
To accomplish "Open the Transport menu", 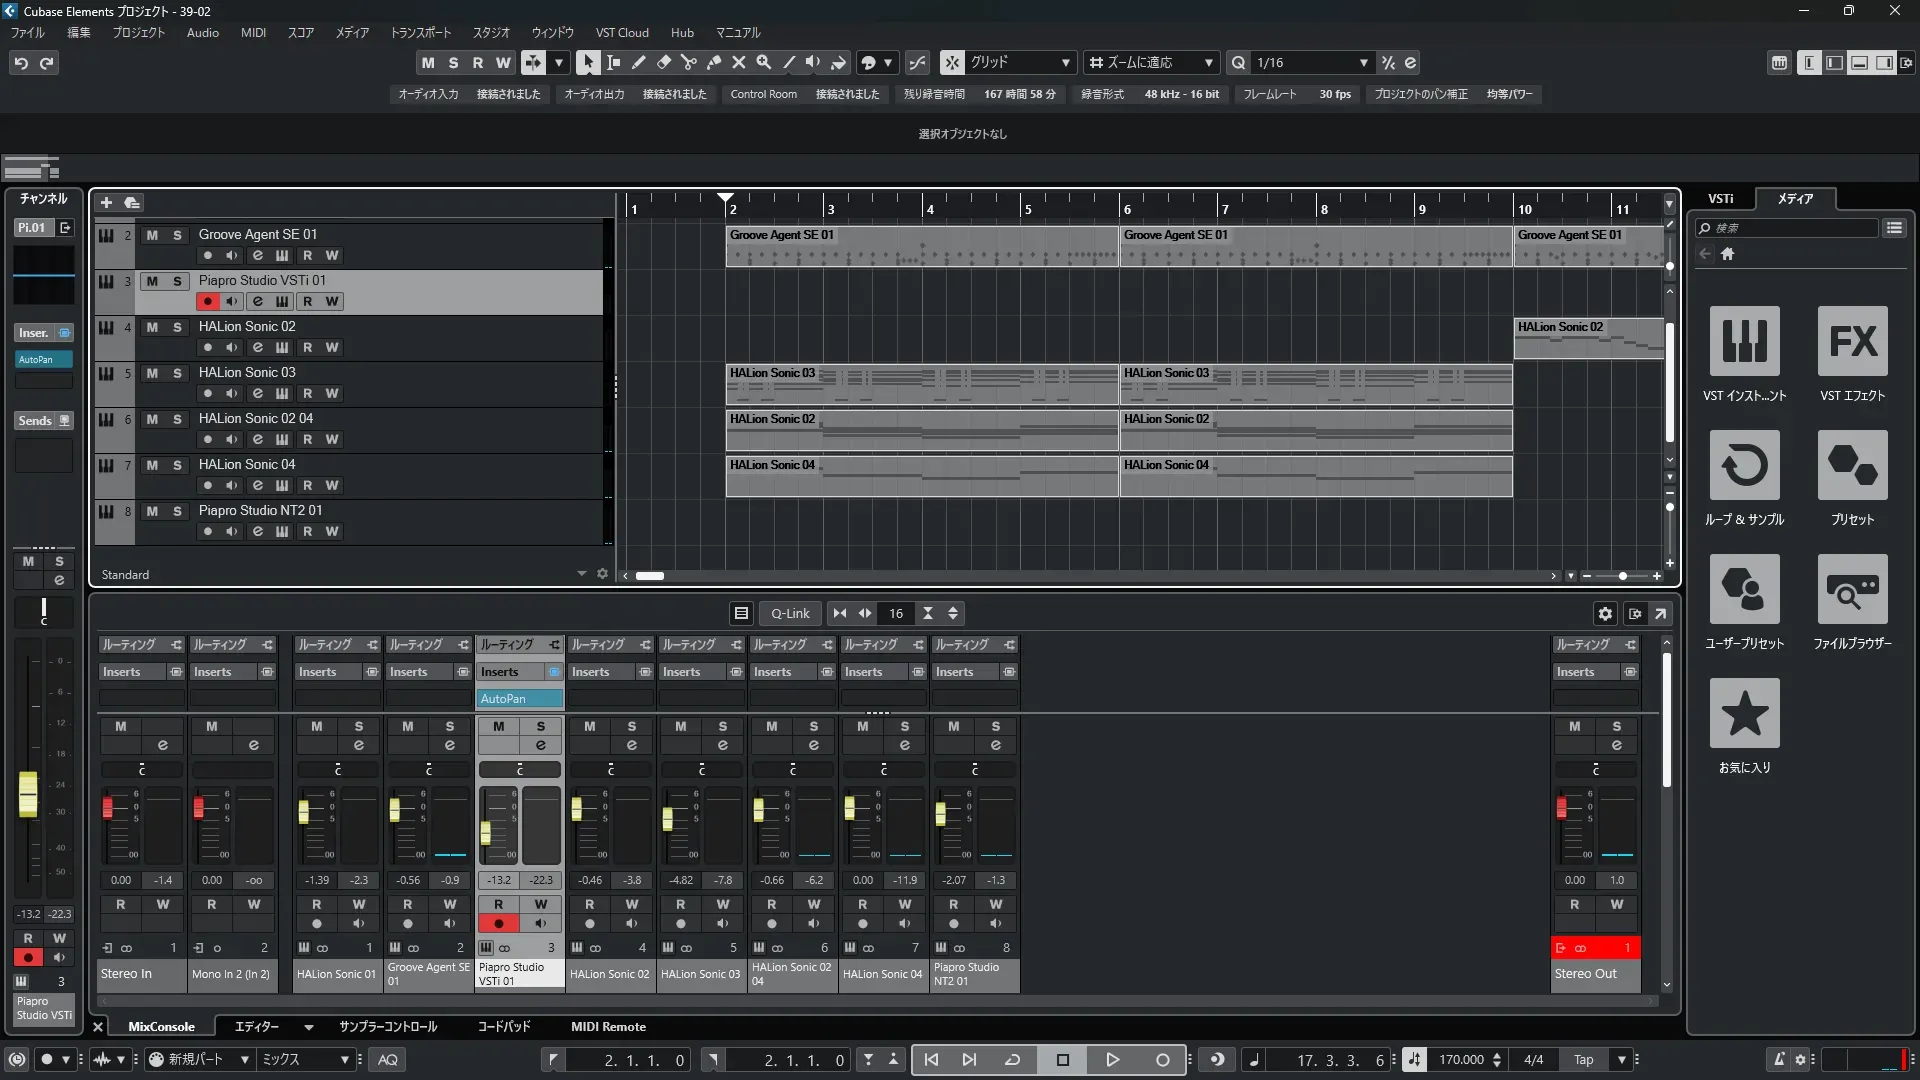I will coord(420,33).
